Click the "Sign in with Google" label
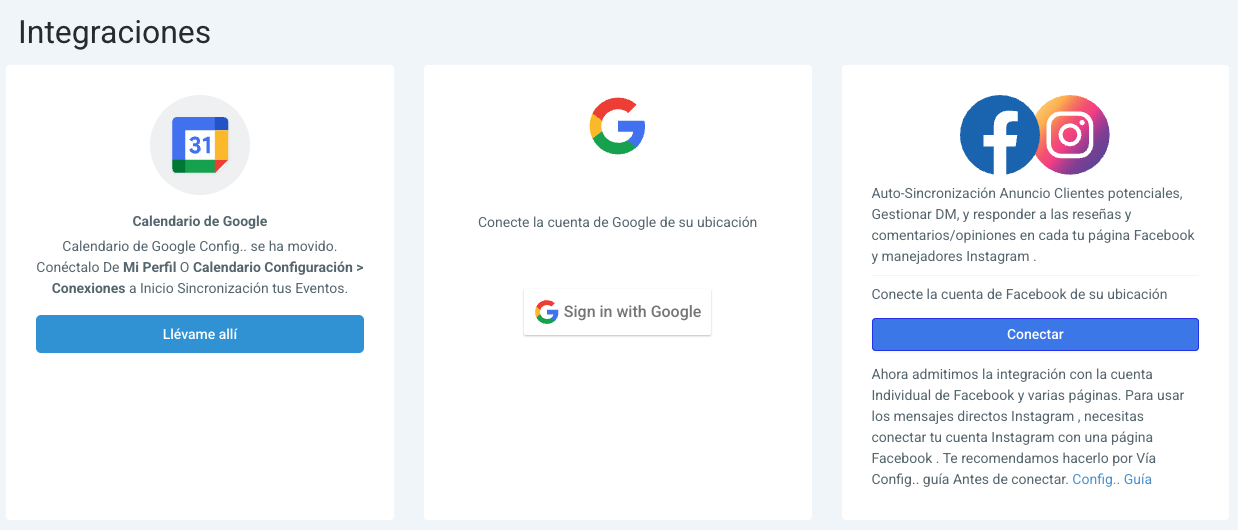 (632, 312)
